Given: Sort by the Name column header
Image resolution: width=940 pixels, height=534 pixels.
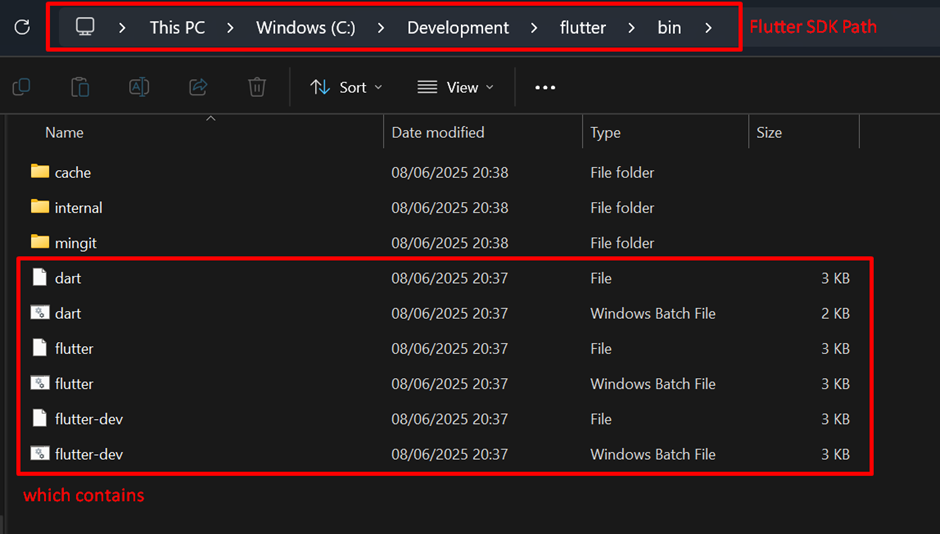Looking at the screenshot, I should [64, 132].
